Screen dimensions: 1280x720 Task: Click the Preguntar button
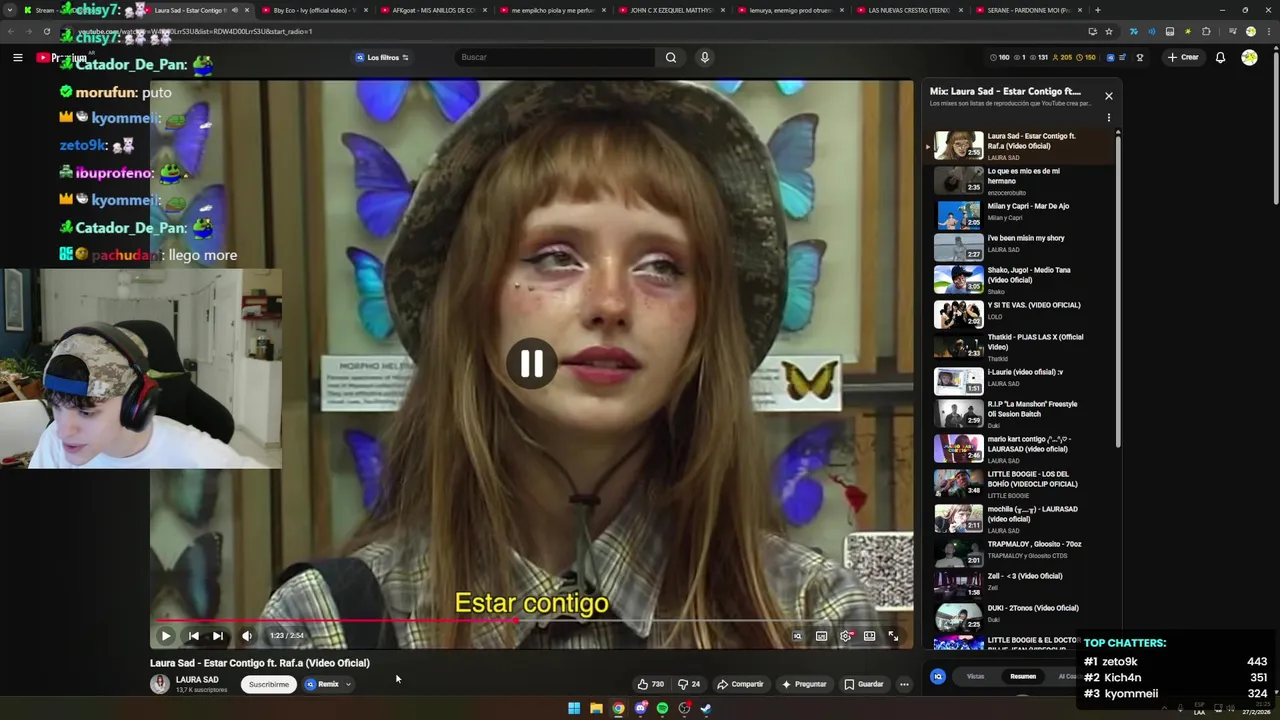tap(804, 684)
